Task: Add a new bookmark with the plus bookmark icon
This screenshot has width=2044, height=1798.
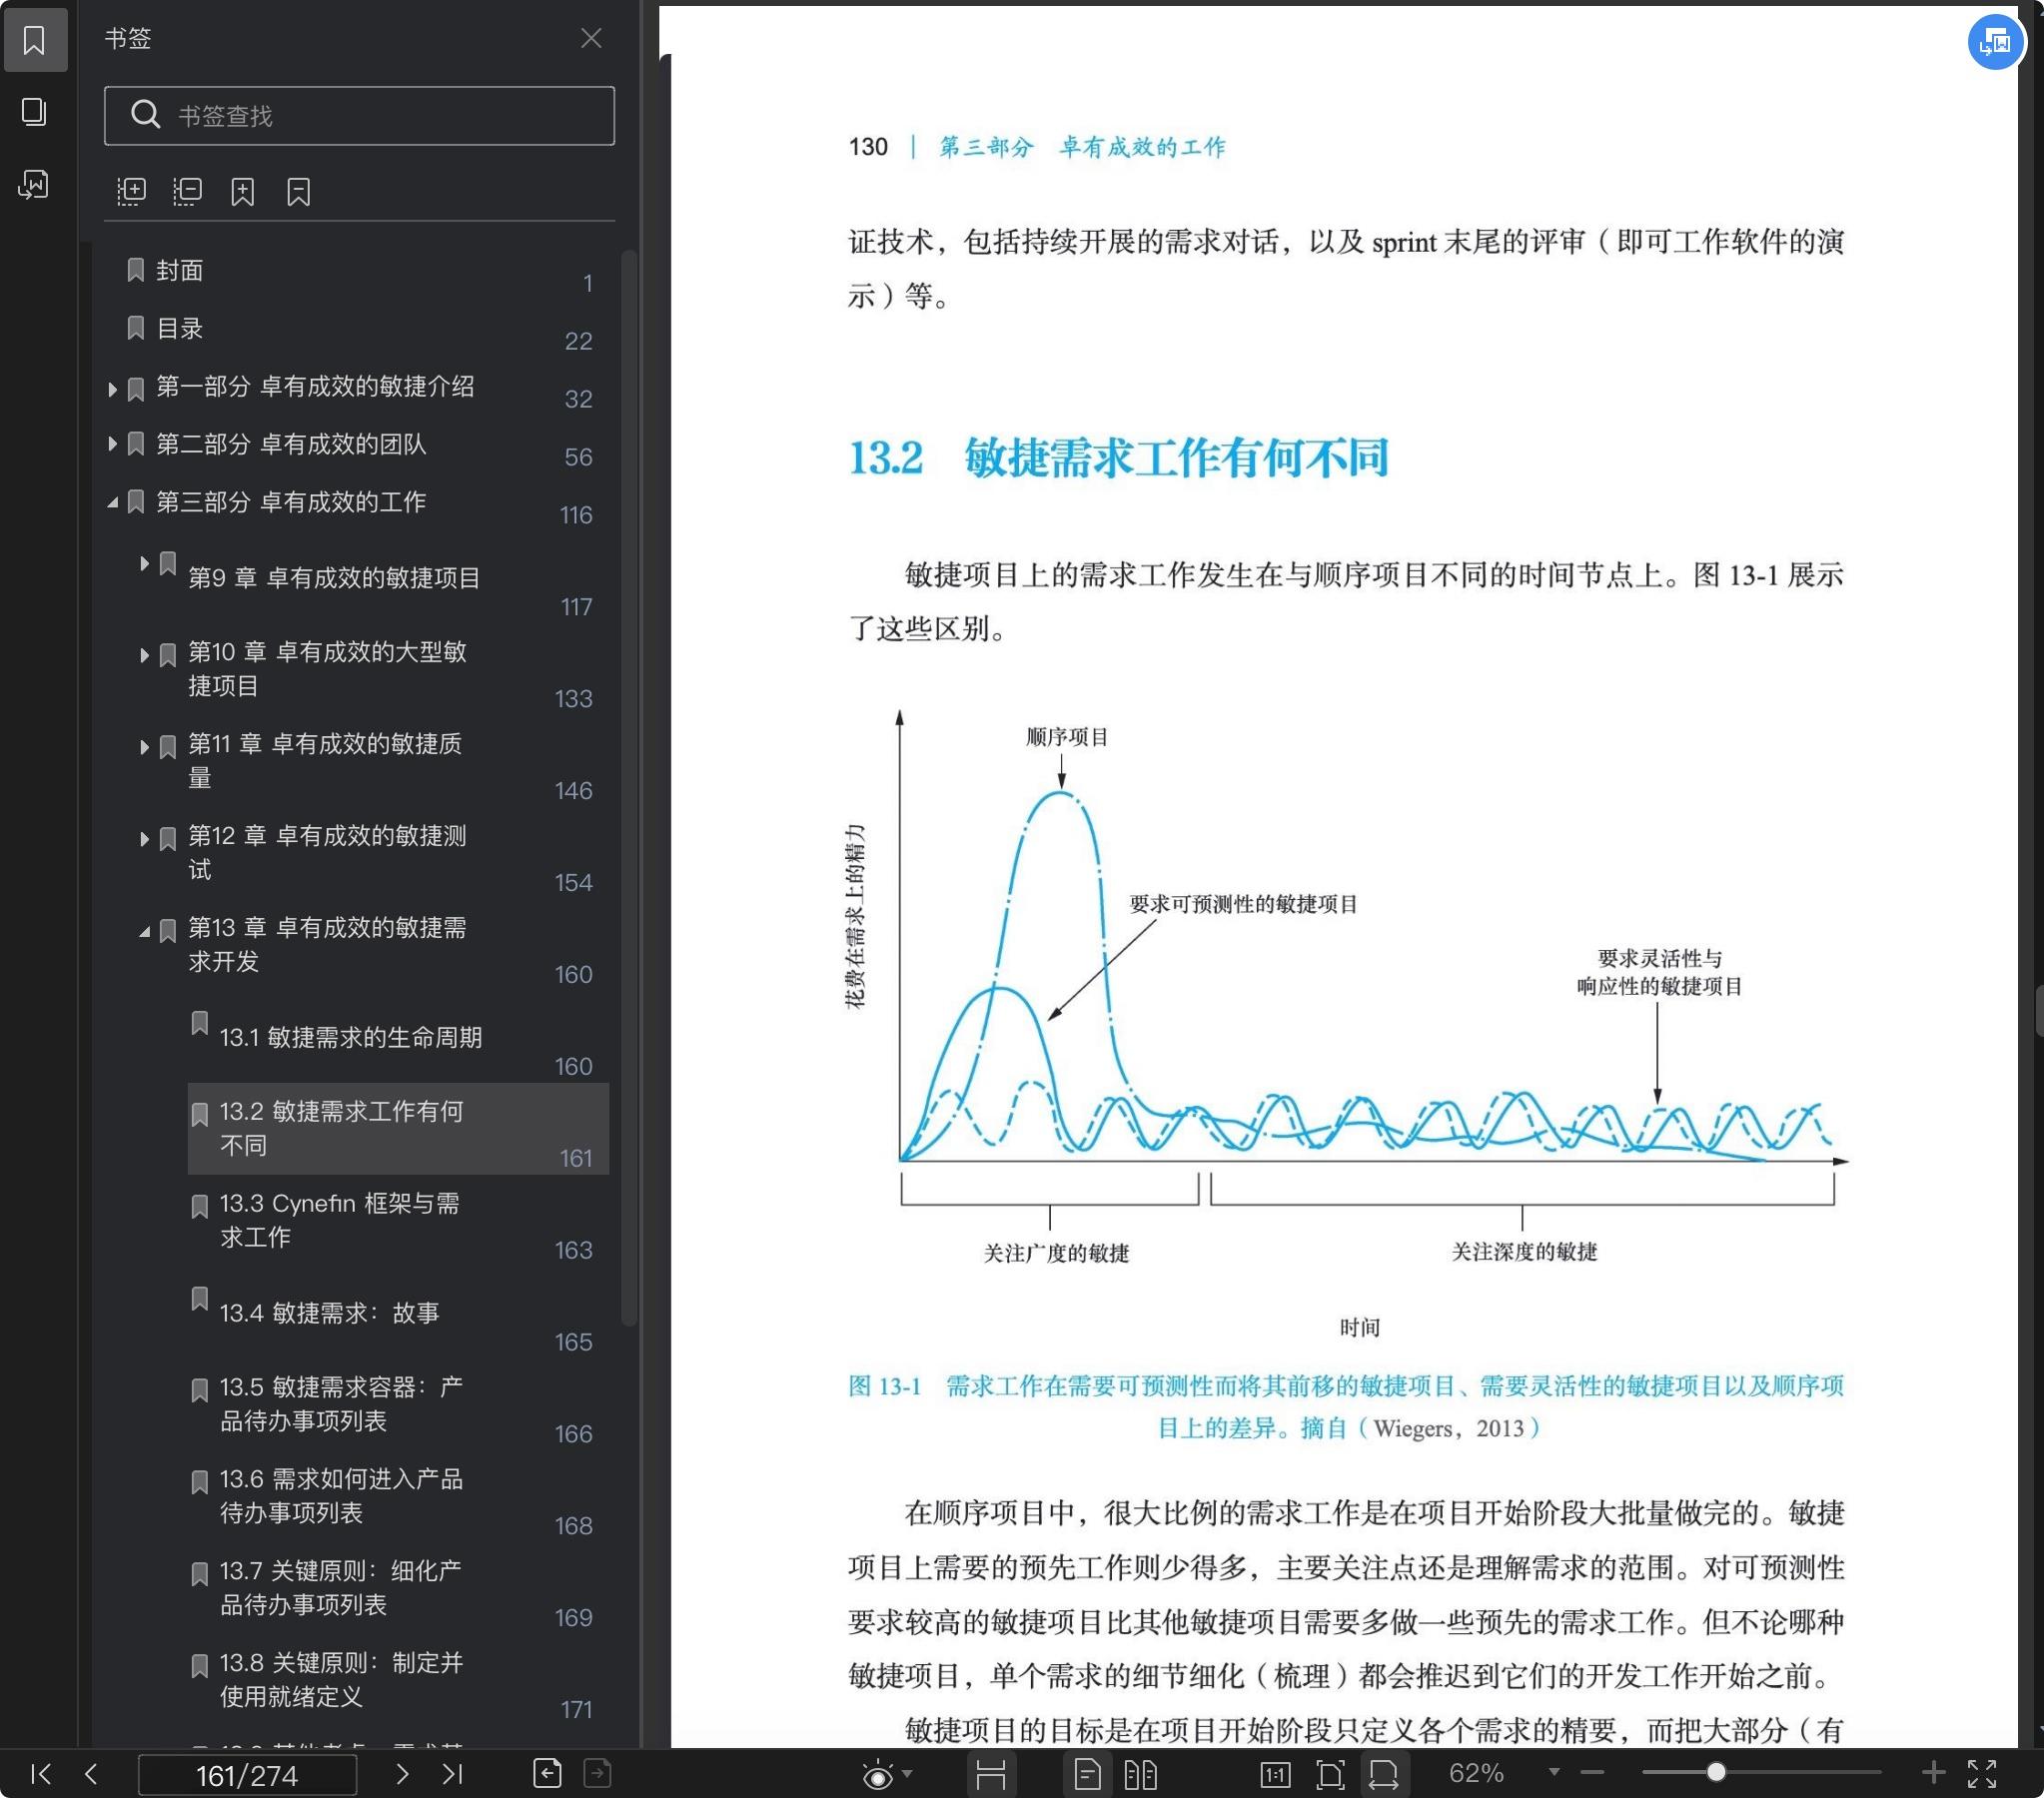Action: tap(242, 191)
